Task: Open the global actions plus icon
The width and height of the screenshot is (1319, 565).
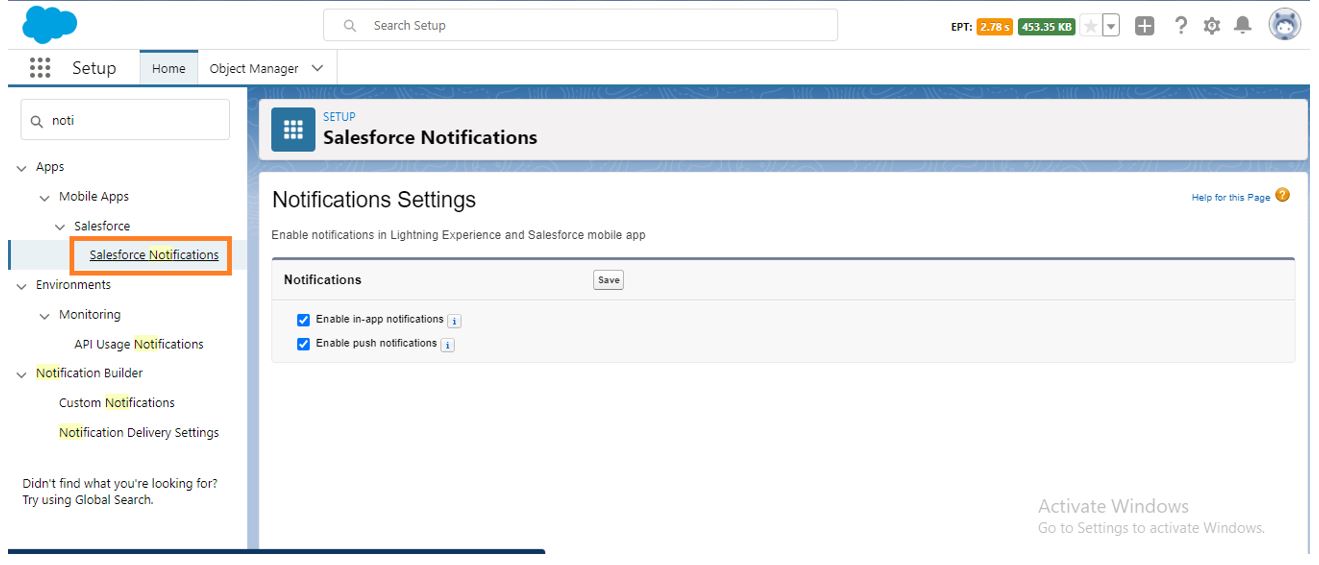Action: (1145, 27)
